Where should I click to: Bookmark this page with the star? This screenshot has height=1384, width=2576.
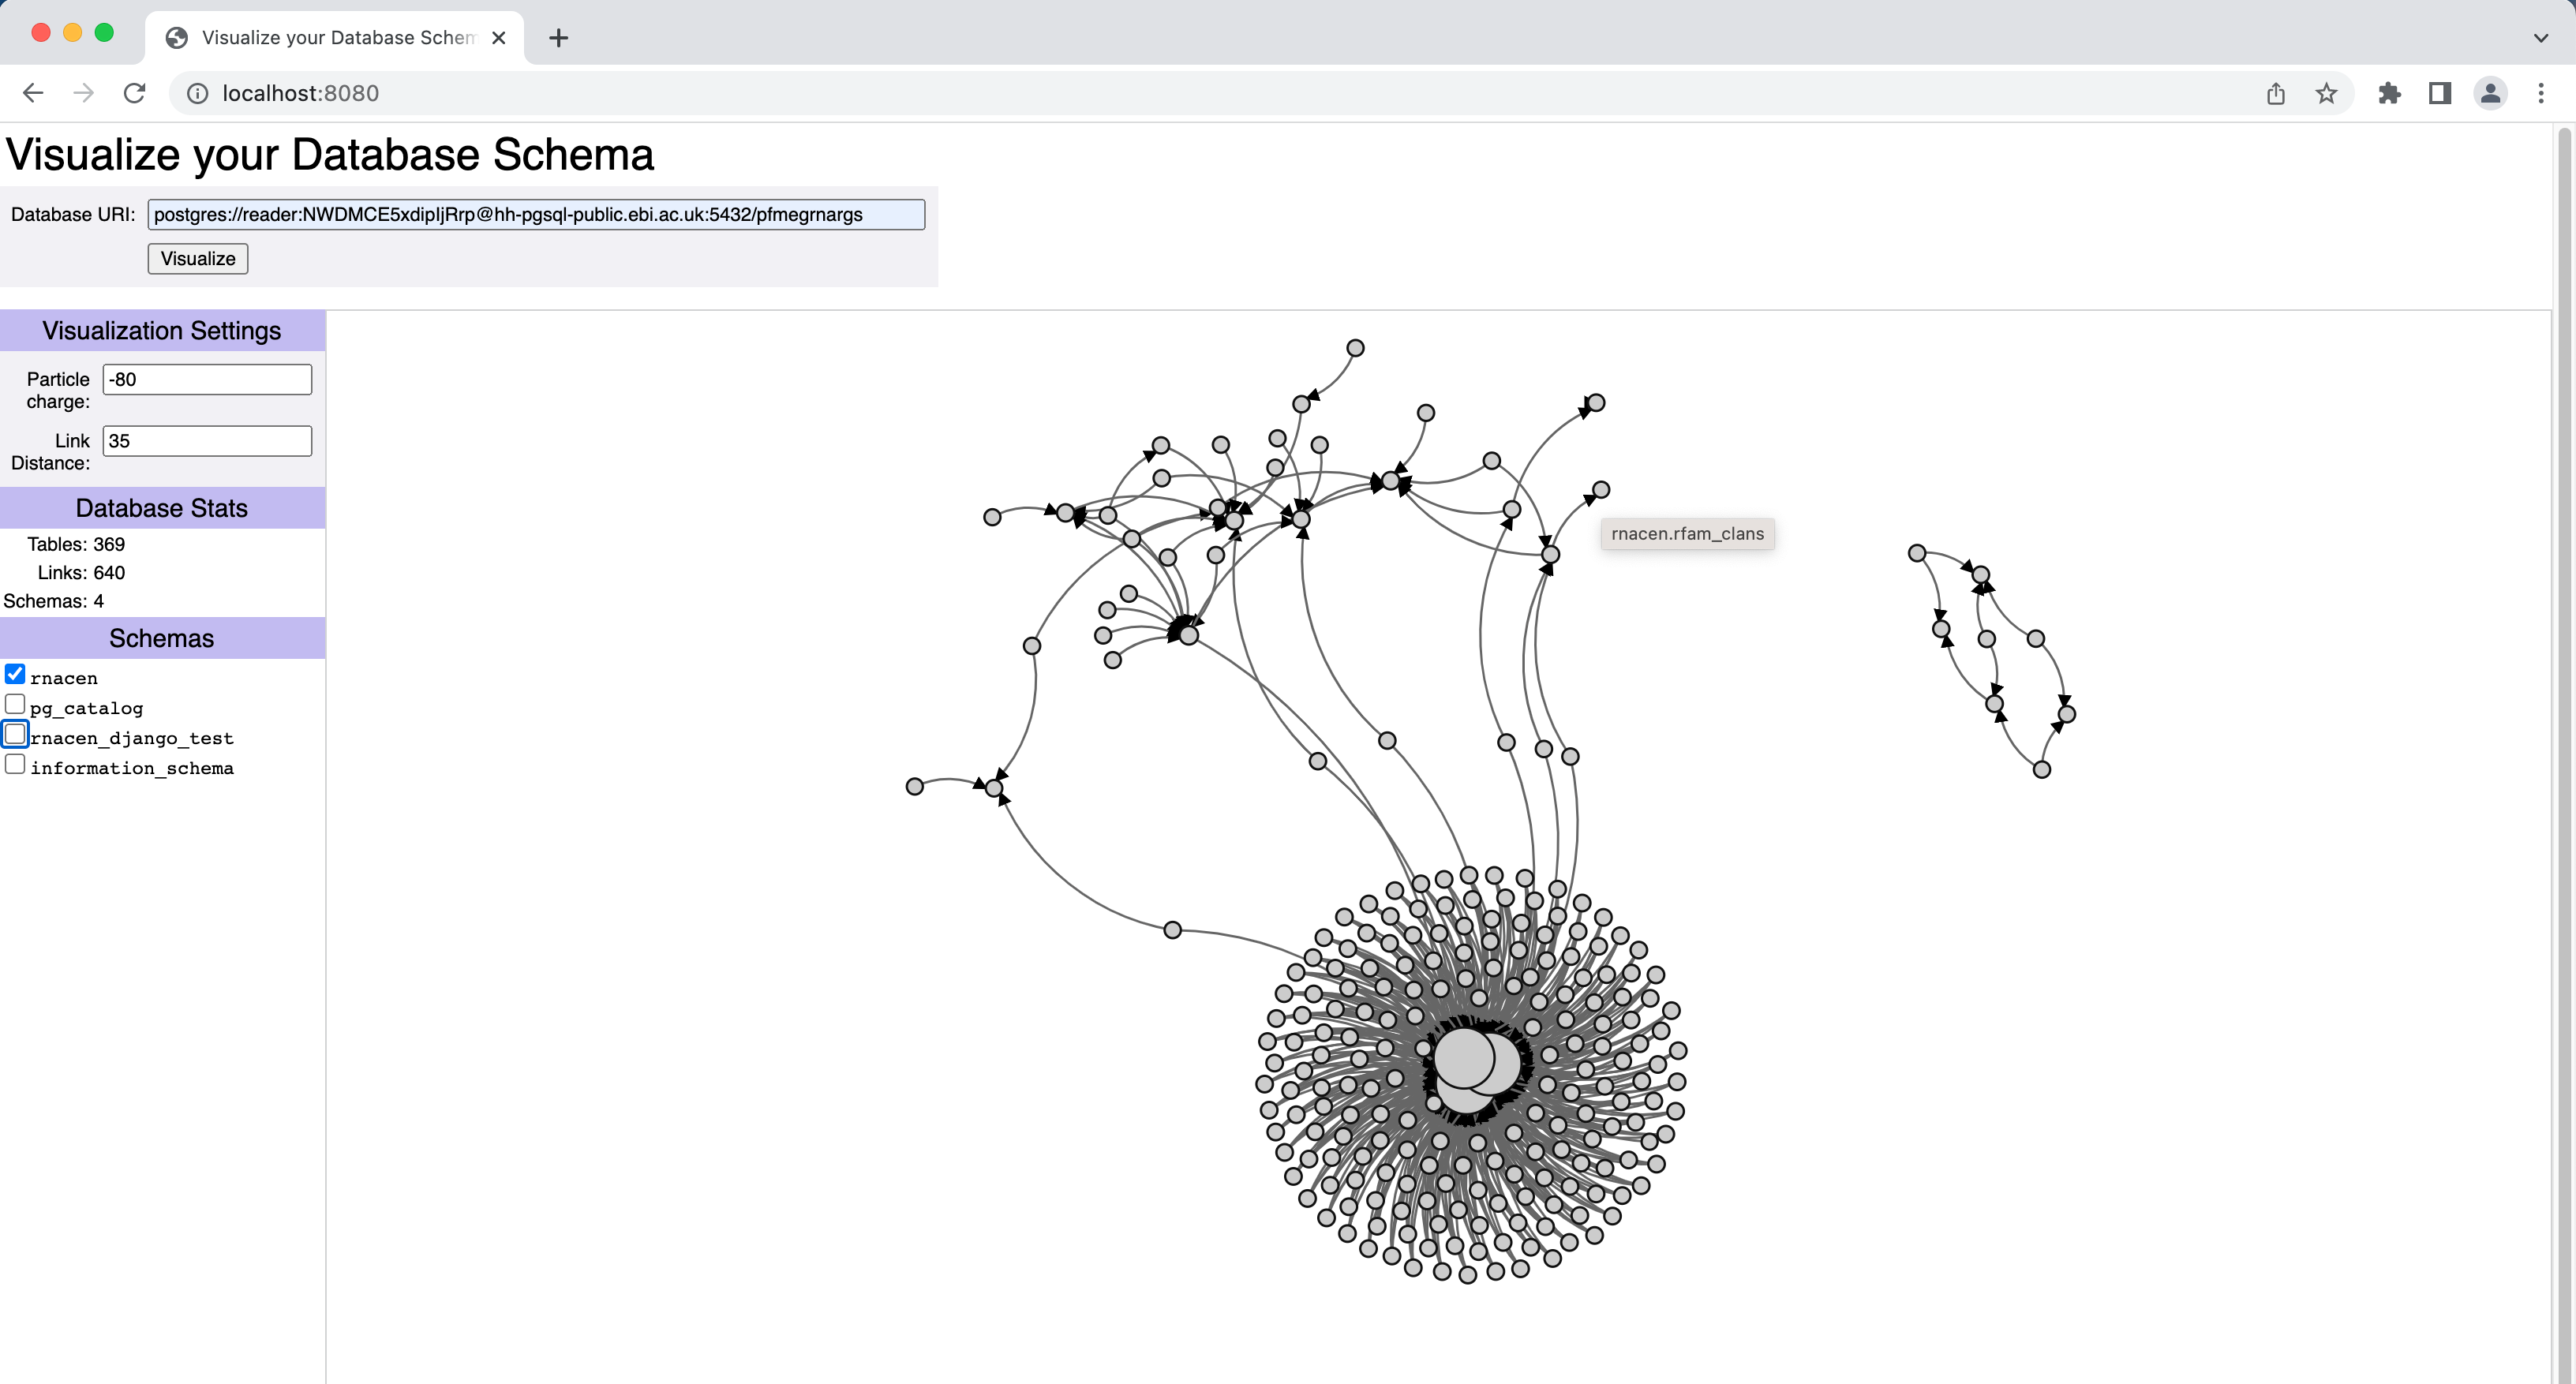click(2327, 93)
